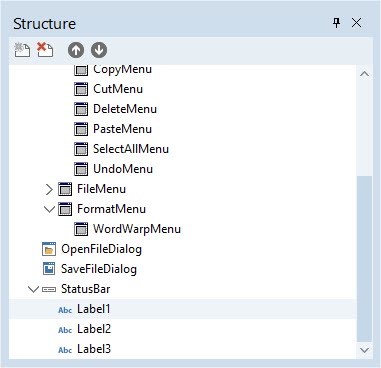Viewport: 381px width, 368px height.
Task: Select the CopyMenu tree item
Action: tap(122, 69)
